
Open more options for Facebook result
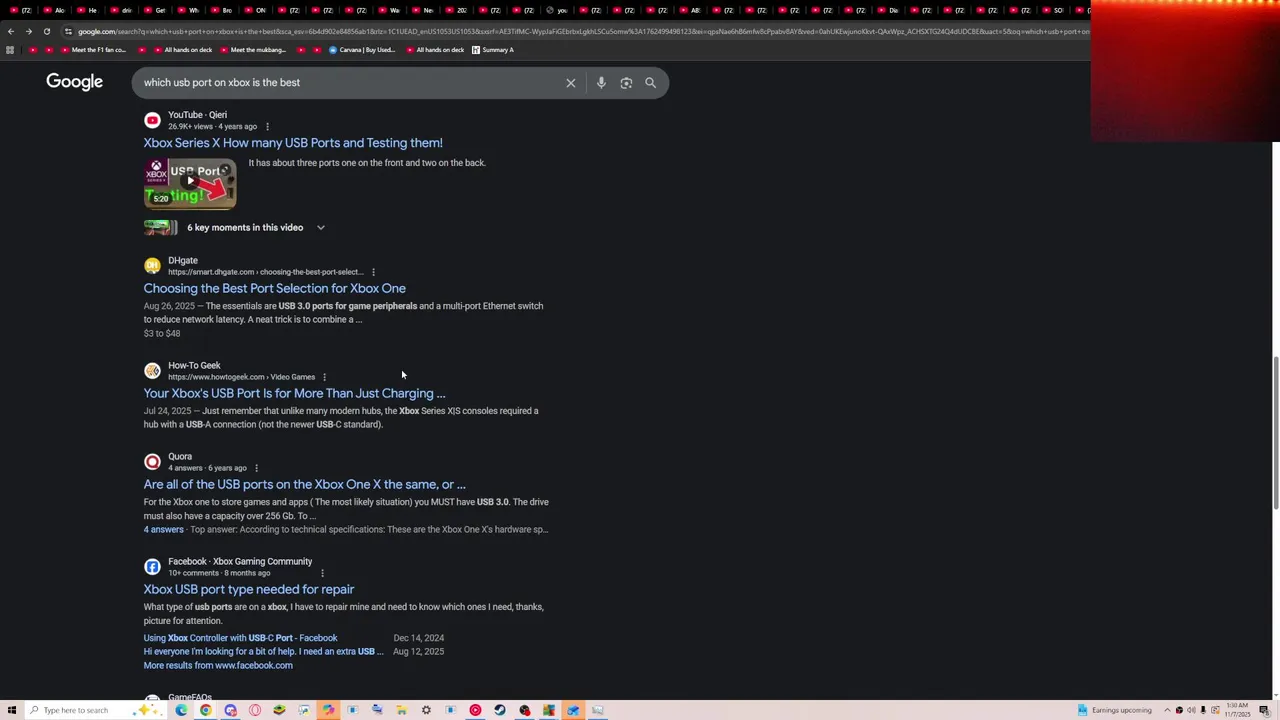322,573
